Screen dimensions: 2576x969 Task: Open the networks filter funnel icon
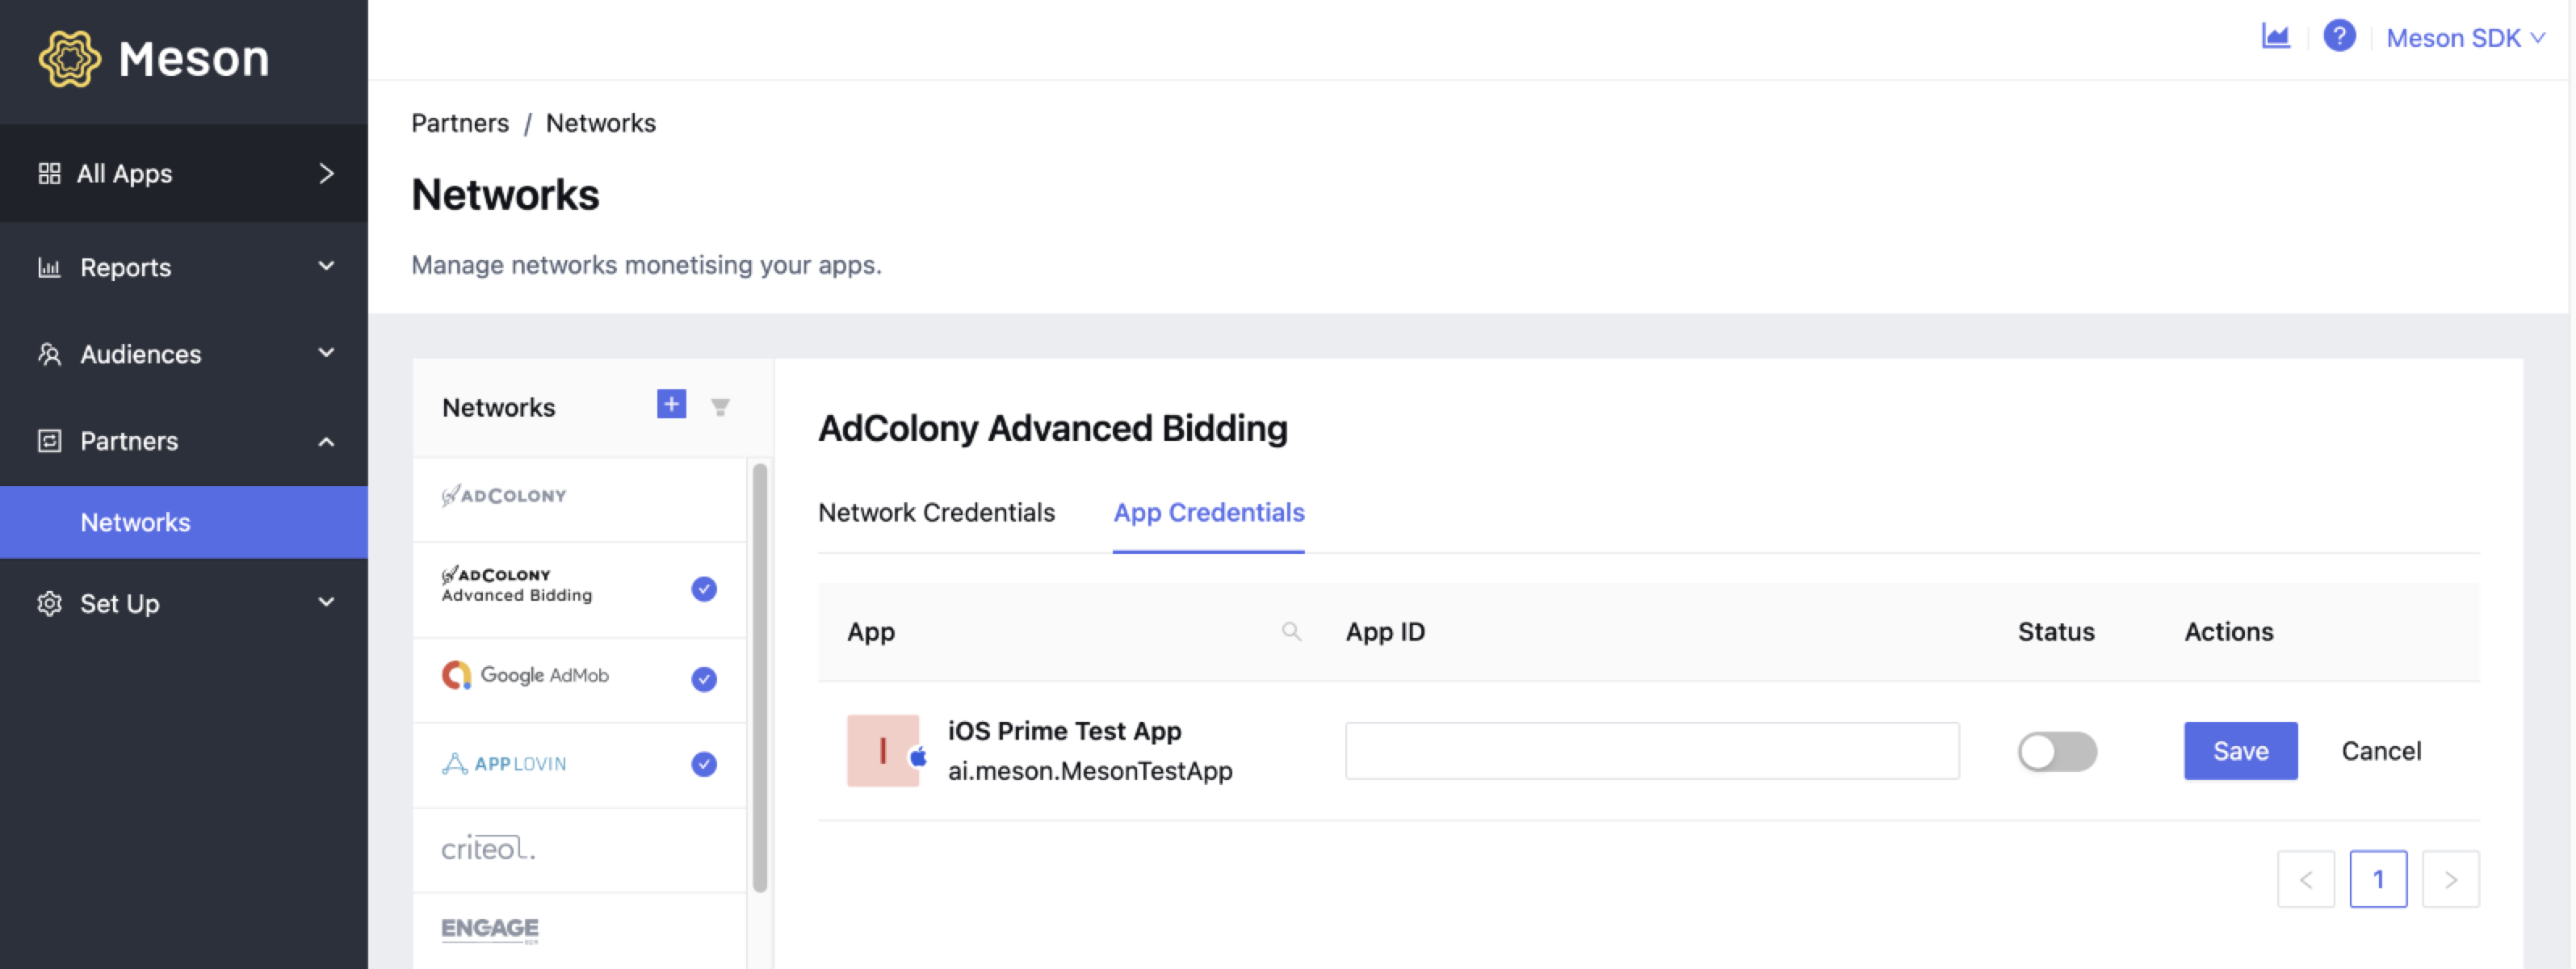click(720, 407)
